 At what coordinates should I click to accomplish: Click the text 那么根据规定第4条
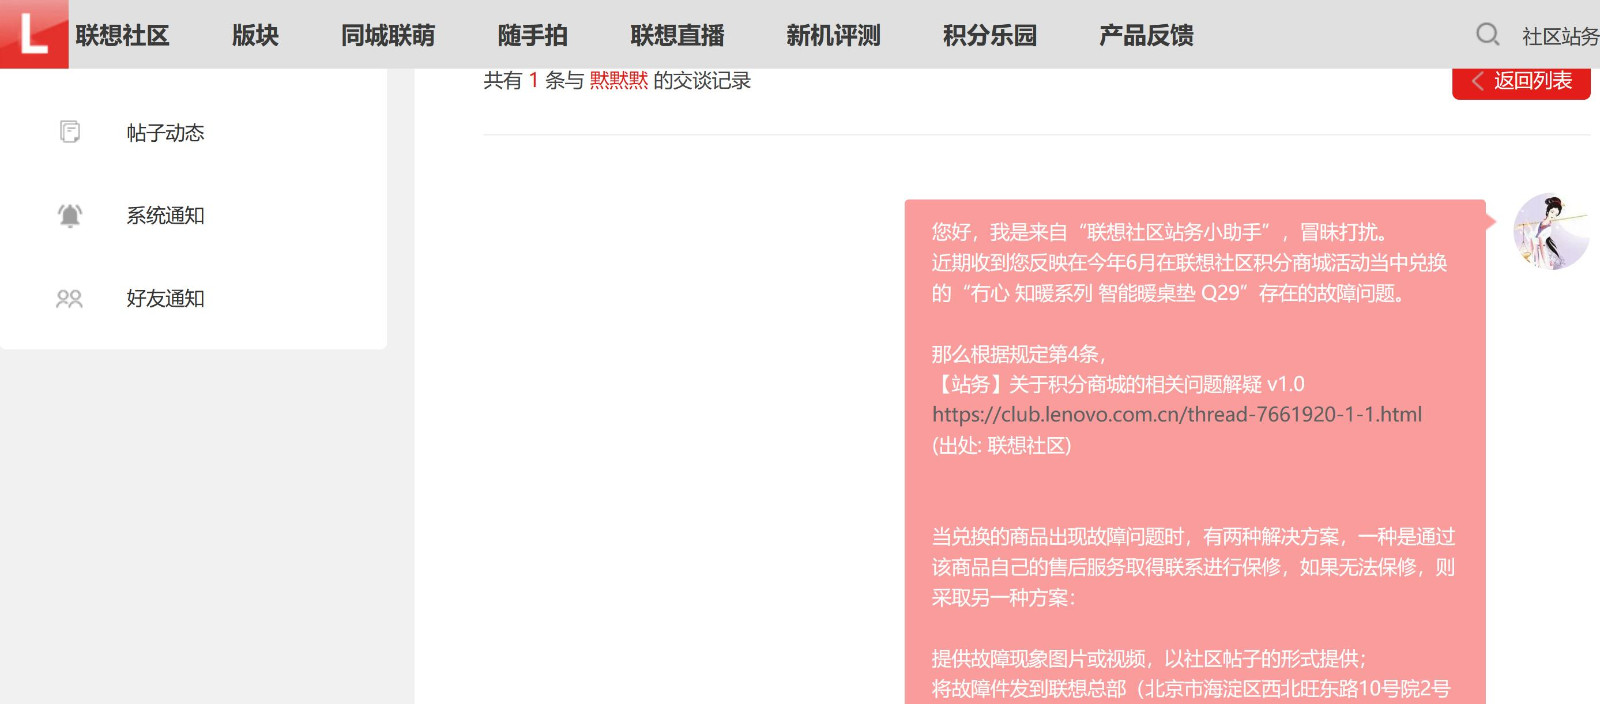[x=1018, y=354]
